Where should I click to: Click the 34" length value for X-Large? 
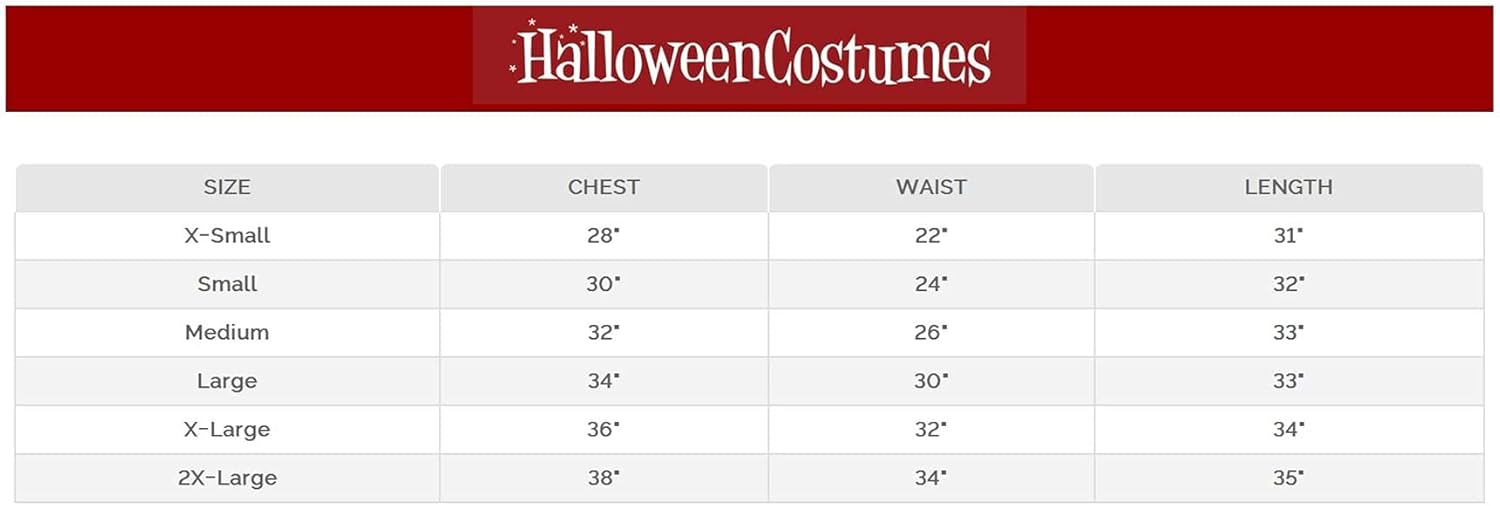pos(1288,430)
